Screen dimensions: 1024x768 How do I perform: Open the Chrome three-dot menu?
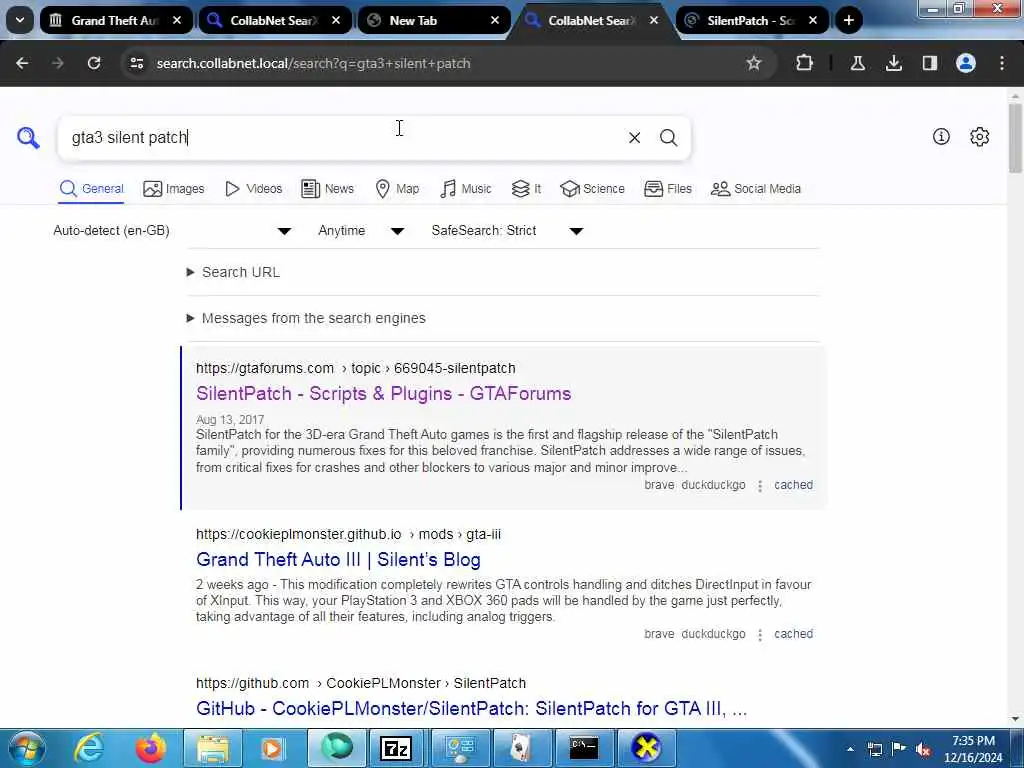(x=1002, y=63)
